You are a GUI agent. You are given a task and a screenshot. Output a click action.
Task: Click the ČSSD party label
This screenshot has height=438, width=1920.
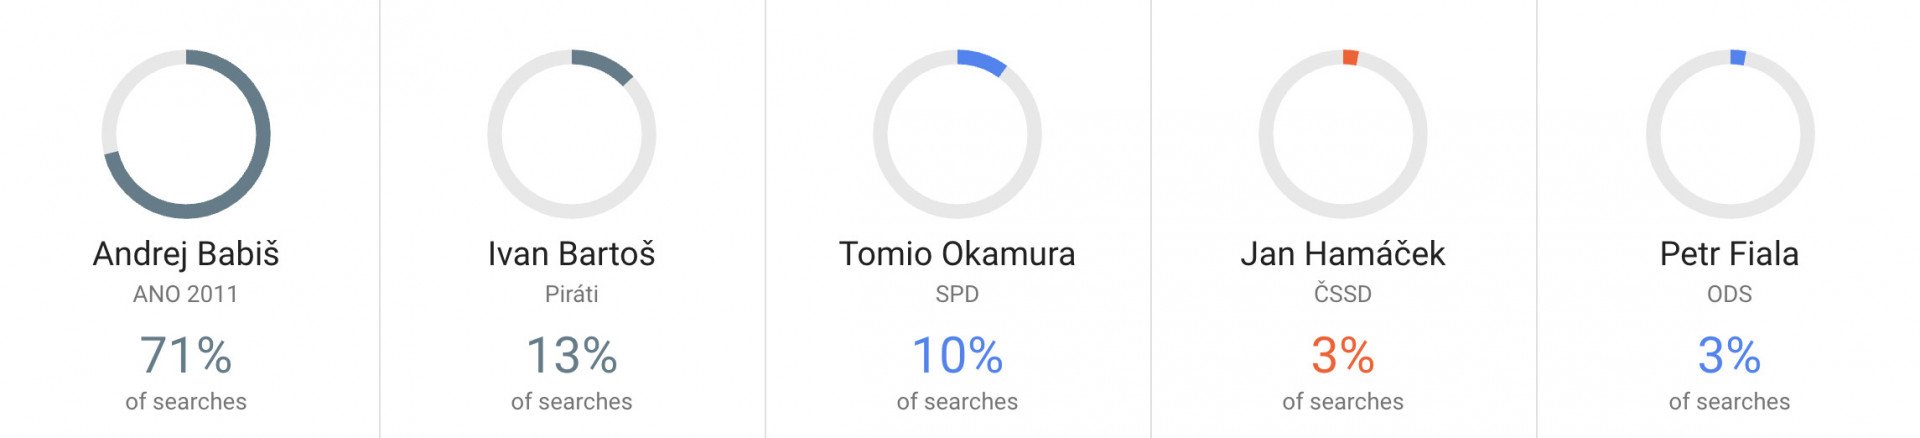click(1343, 294)
